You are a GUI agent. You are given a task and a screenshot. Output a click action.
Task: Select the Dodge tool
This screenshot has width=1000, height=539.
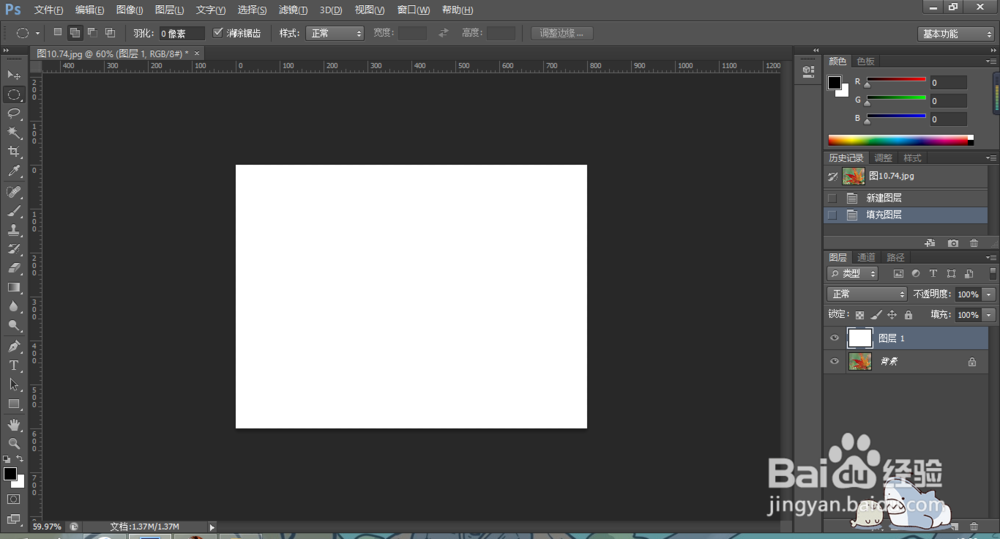(13, 326)
